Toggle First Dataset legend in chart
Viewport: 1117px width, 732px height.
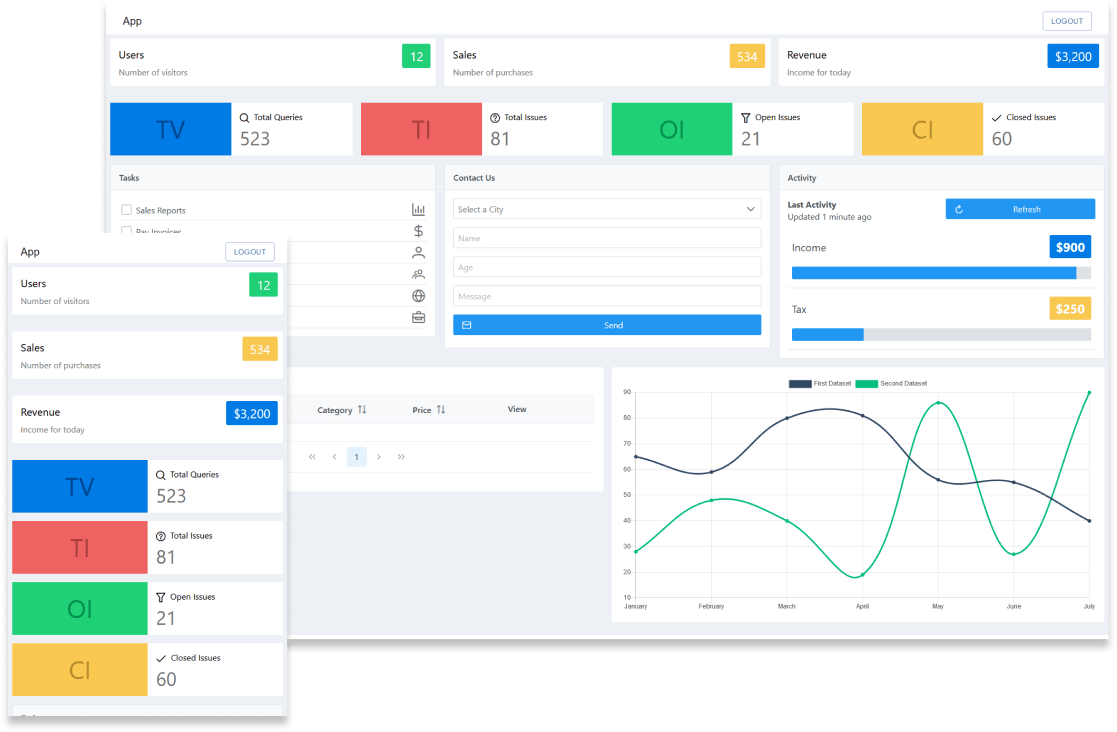pyautogui.click(x=820, y=384)
